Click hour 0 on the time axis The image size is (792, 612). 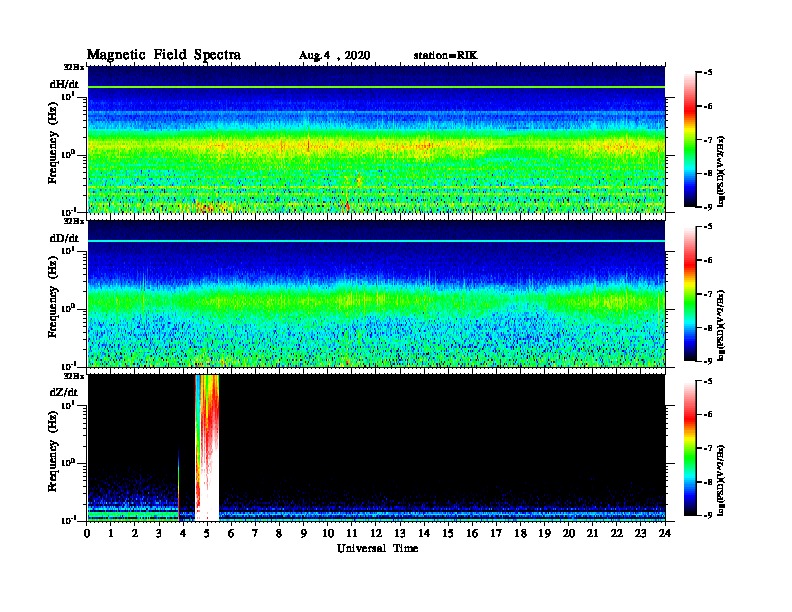click(87, 533)
